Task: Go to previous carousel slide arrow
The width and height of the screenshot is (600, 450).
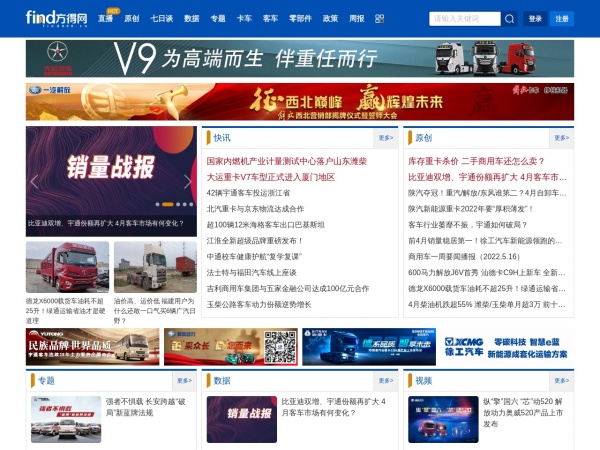Action: [34, 182]
